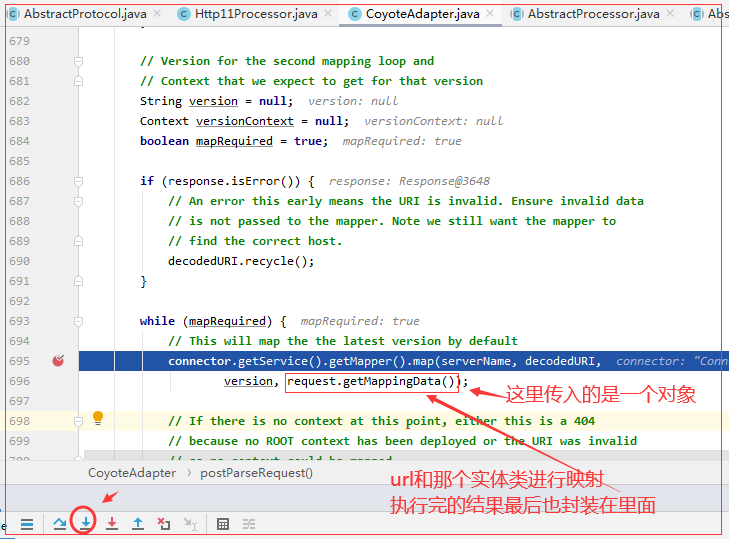Close the AbstractProcessor.java tab
Image resolution: width=729 pixels, height=539 pixels.
[x=670, y=13]
